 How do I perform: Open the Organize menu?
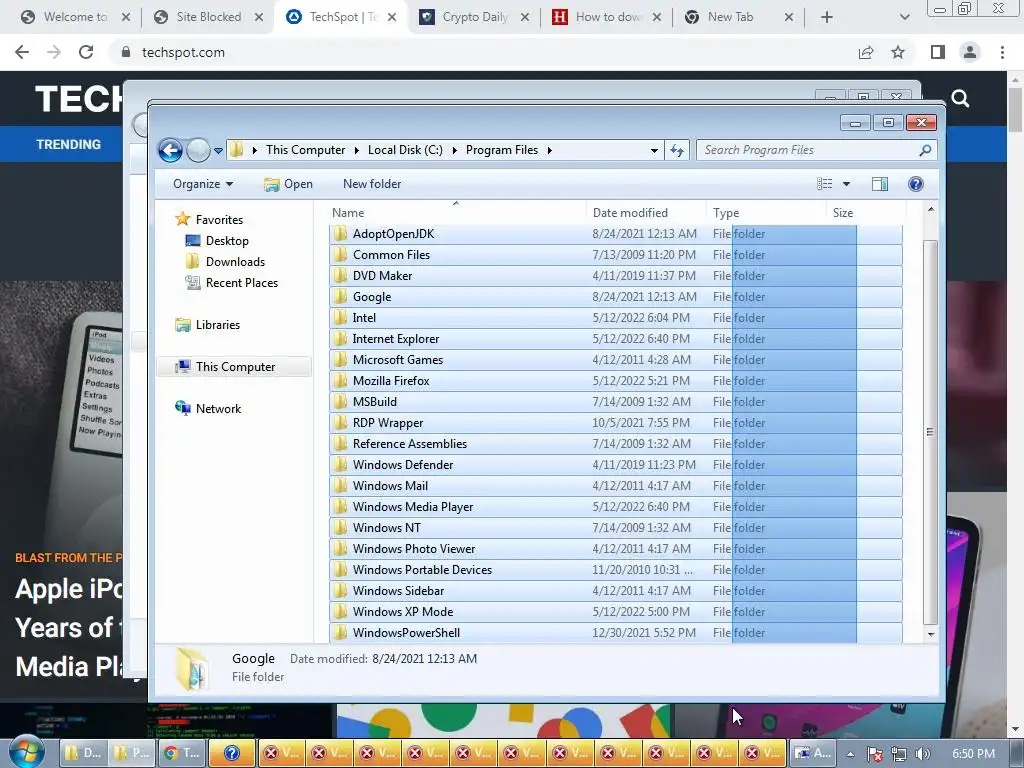click(x=202, y=184)
